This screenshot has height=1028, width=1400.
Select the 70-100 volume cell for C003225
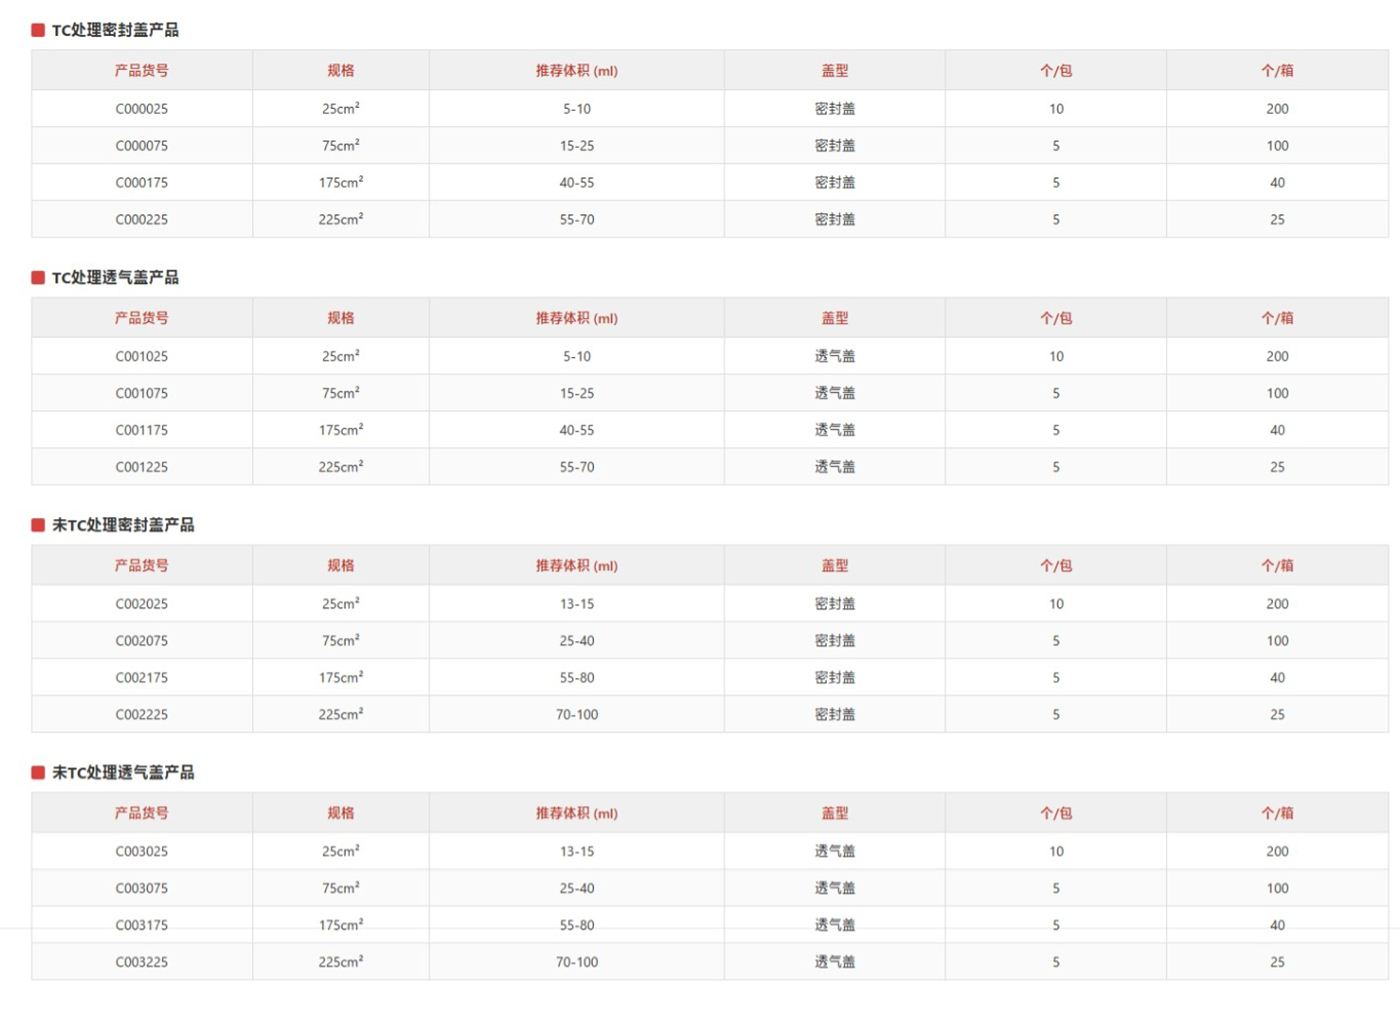point(577,962)
